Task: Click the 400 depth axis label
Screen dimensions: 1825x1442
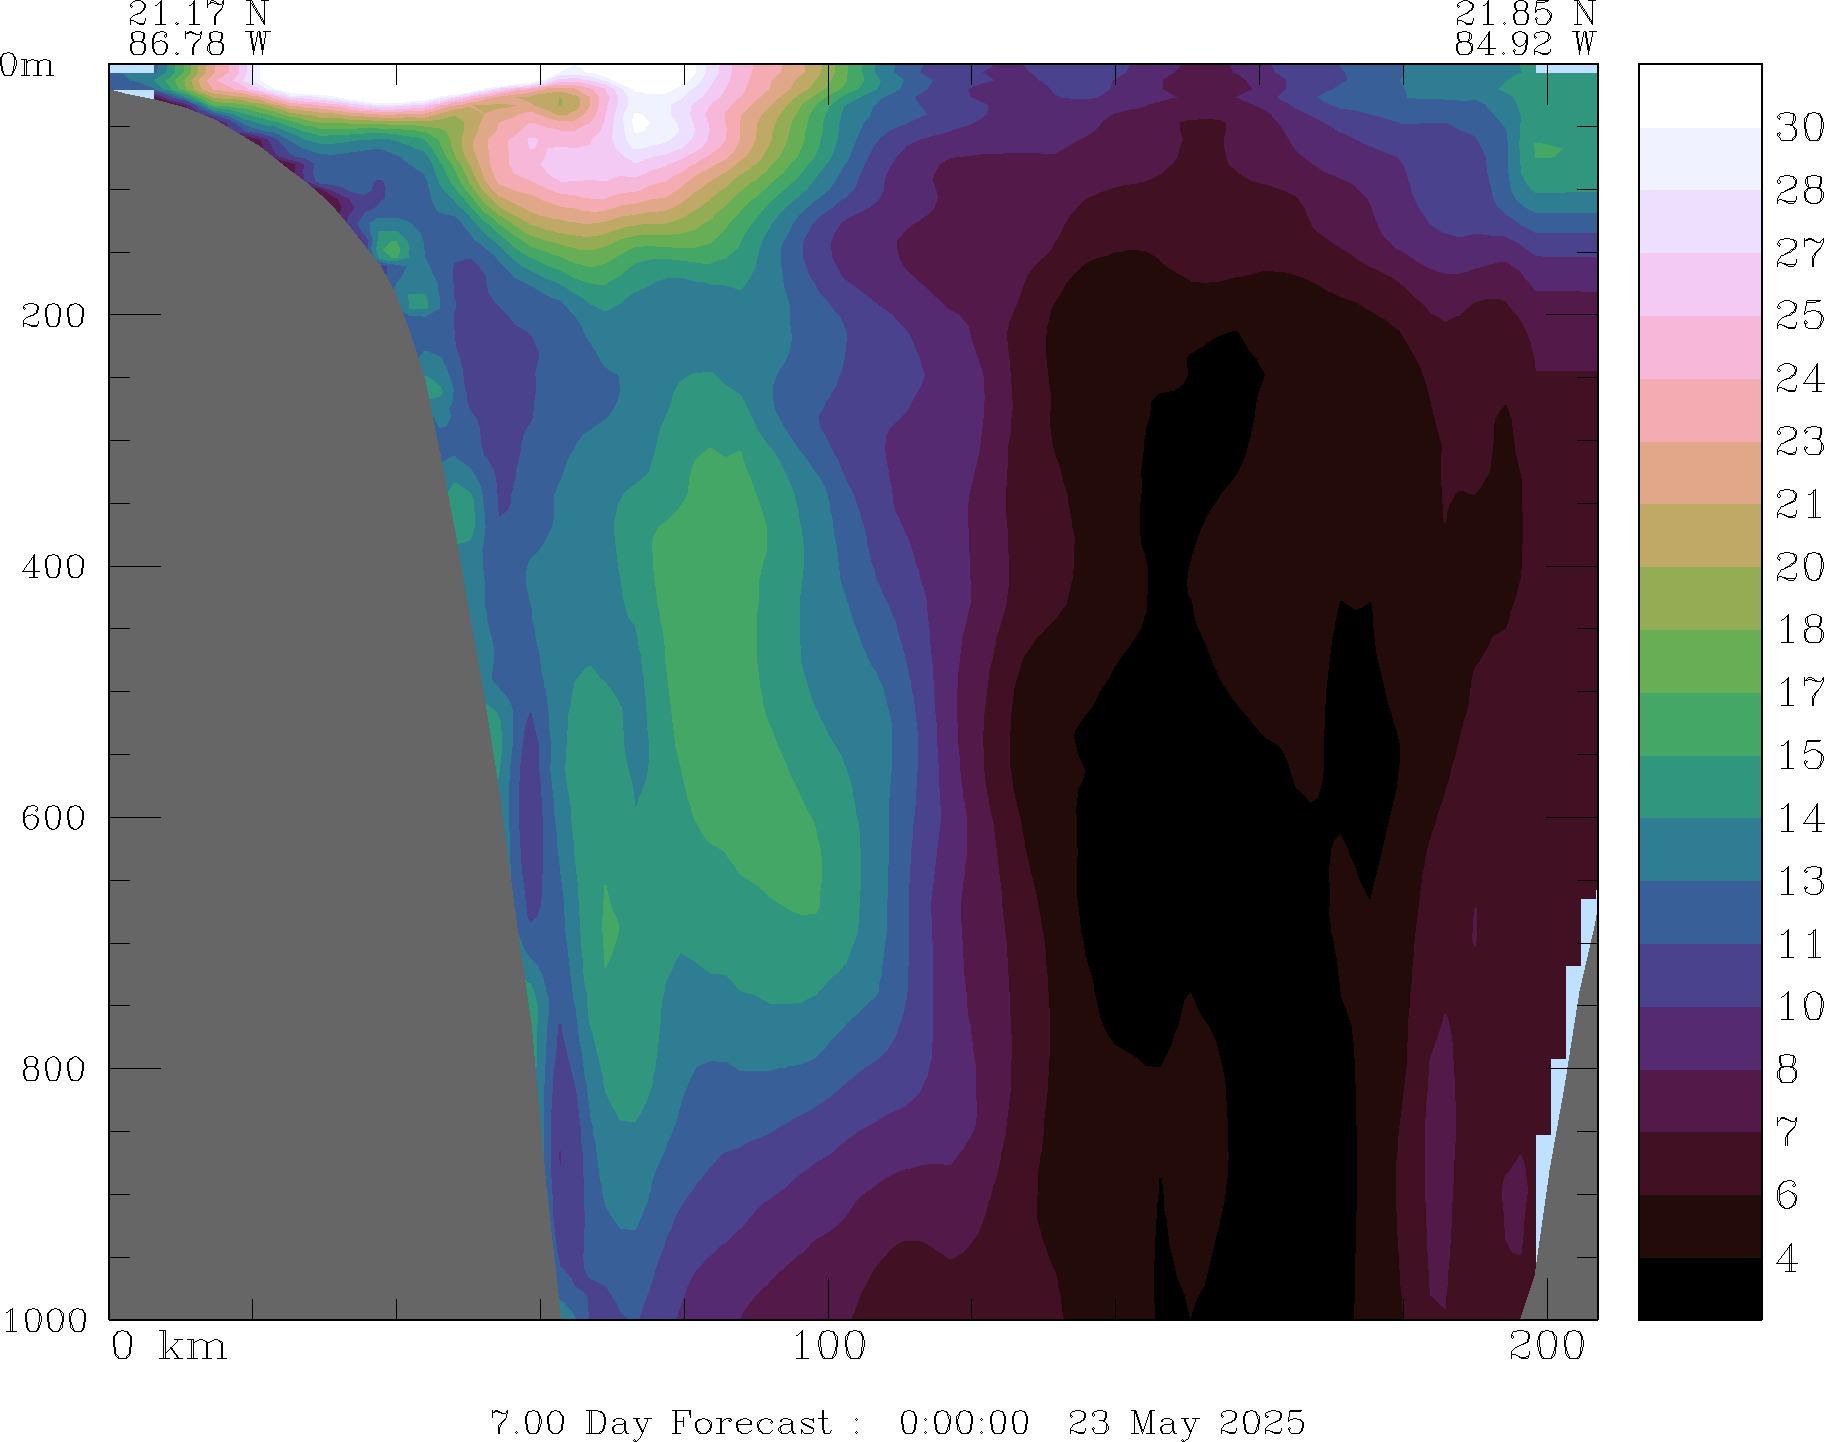Action: [x=54, y=566]
